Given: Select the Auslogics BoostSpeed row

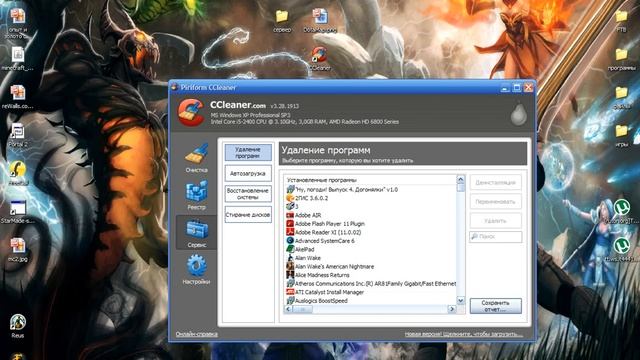Looking at the screenshot, I should [x=370, y=301].
